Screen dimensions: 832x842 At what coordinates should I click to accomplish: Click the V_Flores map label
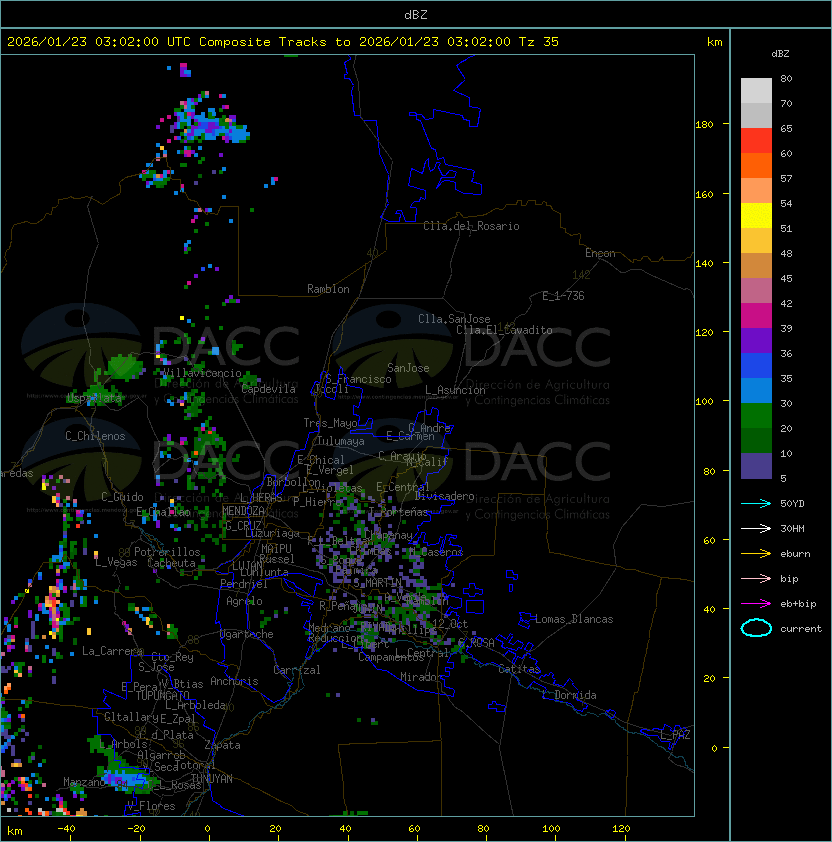151,806
